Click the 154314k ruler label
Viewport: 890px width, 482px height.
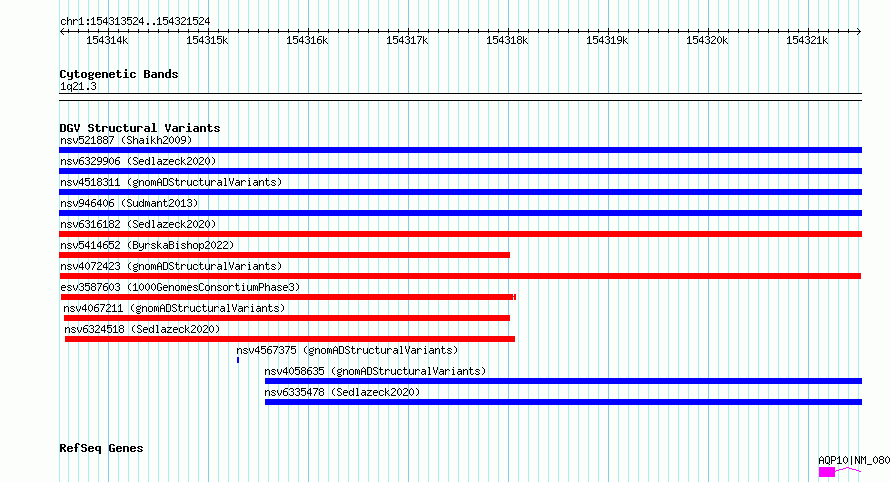(x=107, y=40)
